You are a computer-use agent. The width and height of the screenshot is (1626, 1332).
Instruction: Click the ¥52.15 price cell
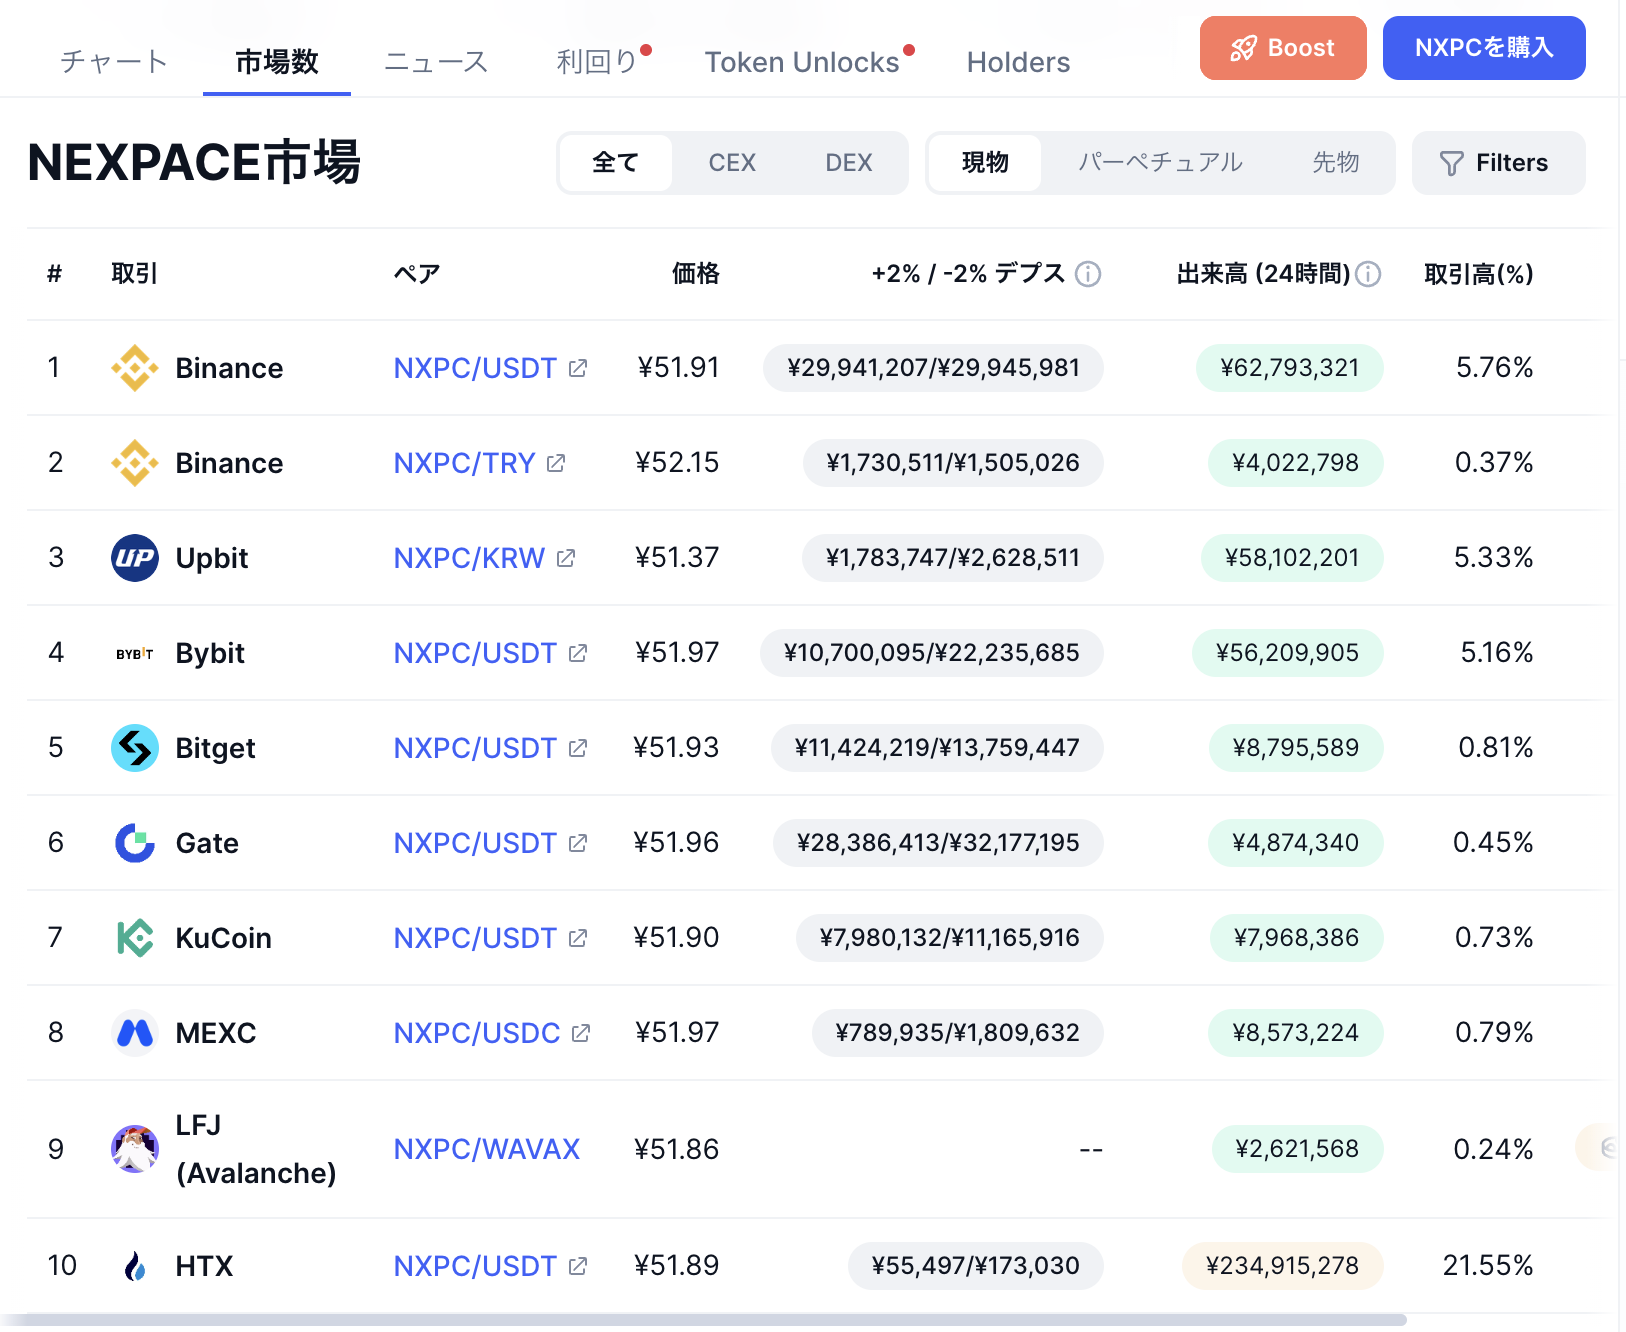pos(677,463)
